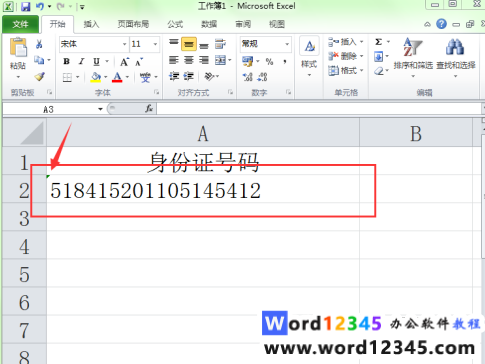The image size is (485, 364).
Task: Select the Format Painter brush
Action: [x=39, y=77]
